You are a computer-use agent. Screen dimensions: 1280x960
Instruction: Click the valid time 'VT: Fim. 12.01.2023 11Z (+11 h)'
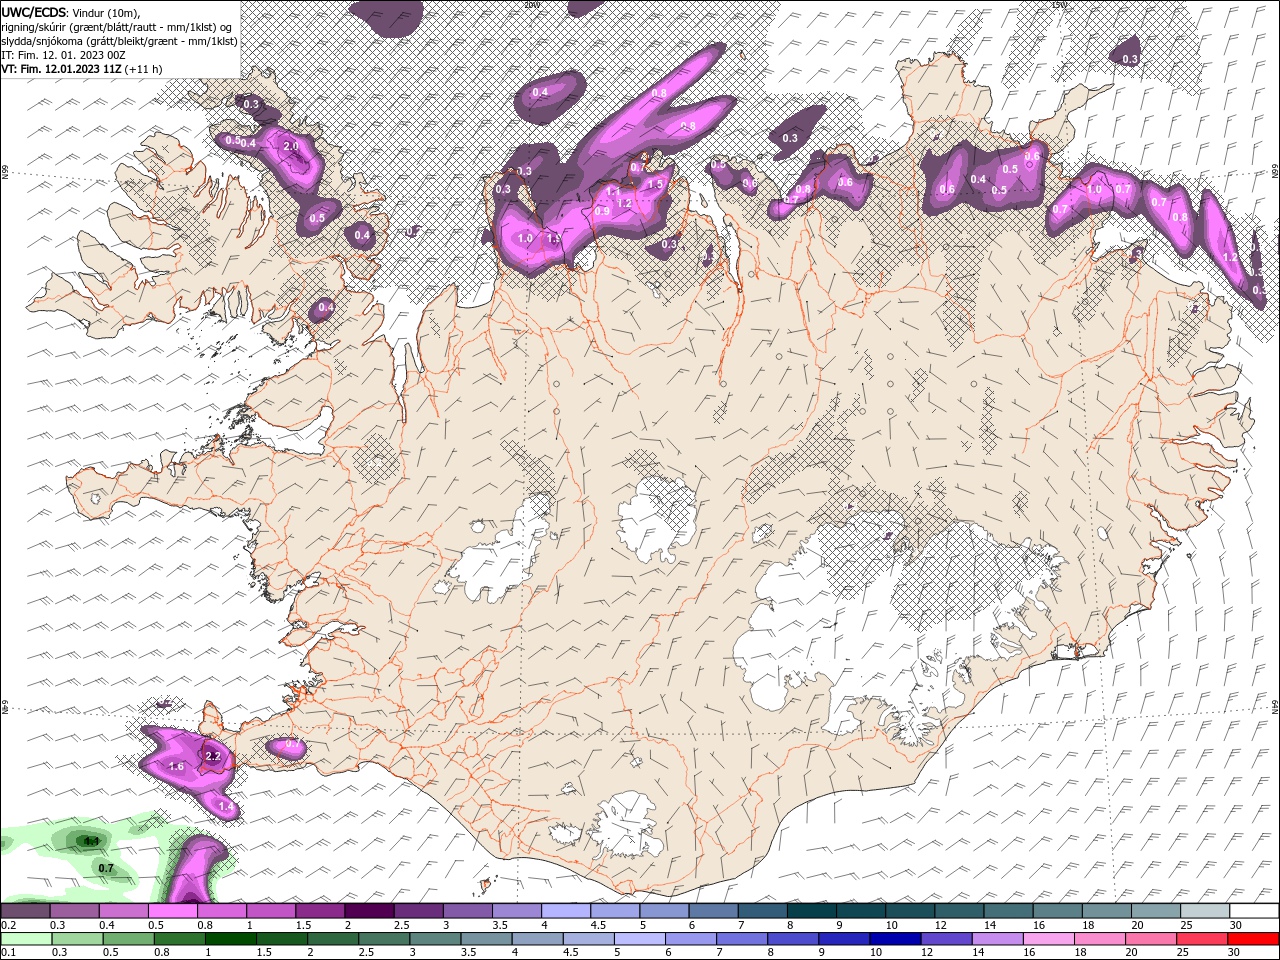(x=81, y=69)
